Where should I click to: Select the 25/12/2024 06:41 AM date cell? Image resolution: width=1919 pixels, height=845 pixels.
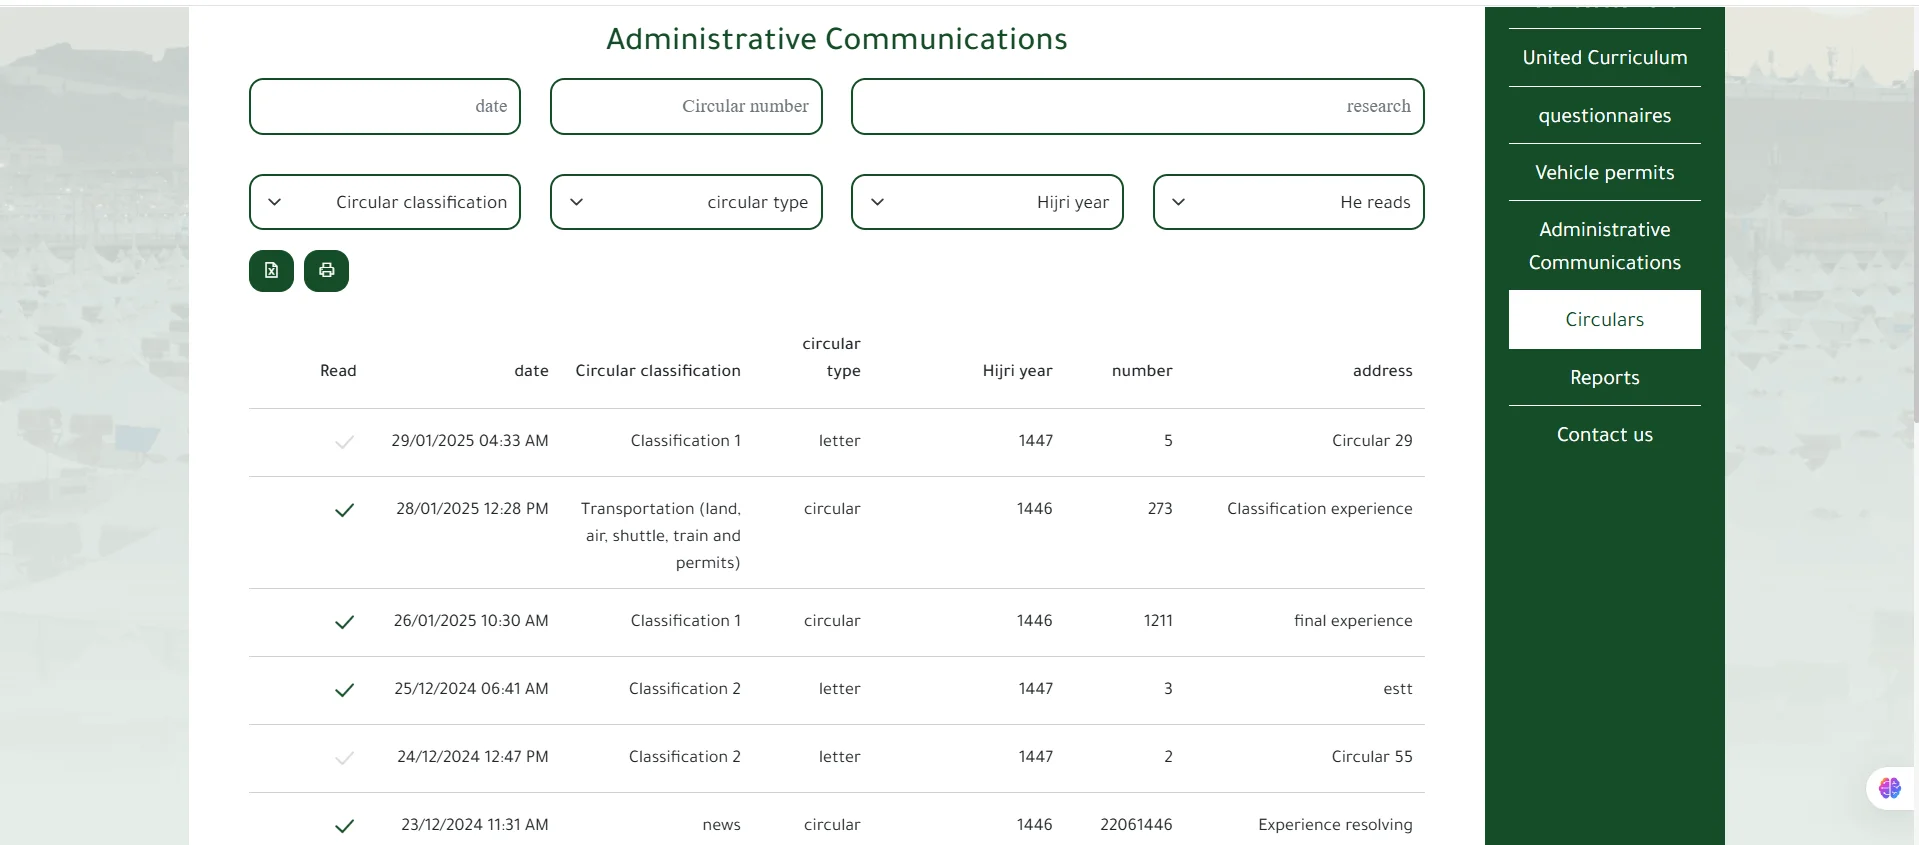pyautogui.click(x=471, y=689)
